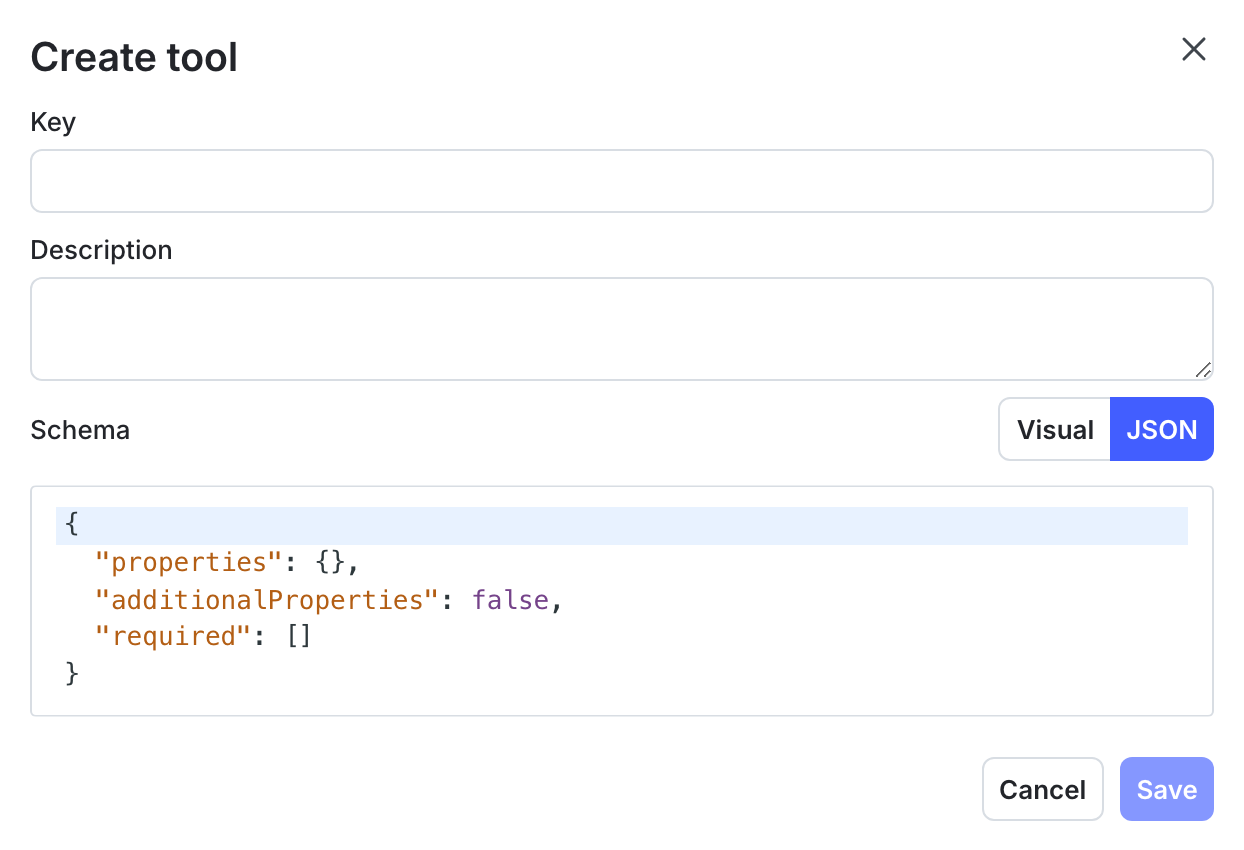The width and height of the screenshot is (1244, 850).
Task: Click the Save button
Action: coord(1166,789)
